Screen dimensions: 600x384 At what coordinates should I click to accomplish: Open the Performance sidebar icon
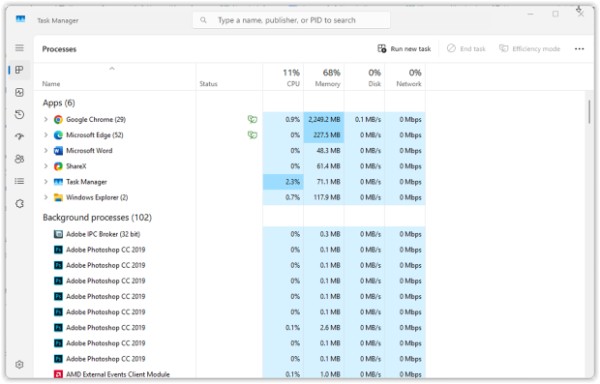click(x=20, y=92)
